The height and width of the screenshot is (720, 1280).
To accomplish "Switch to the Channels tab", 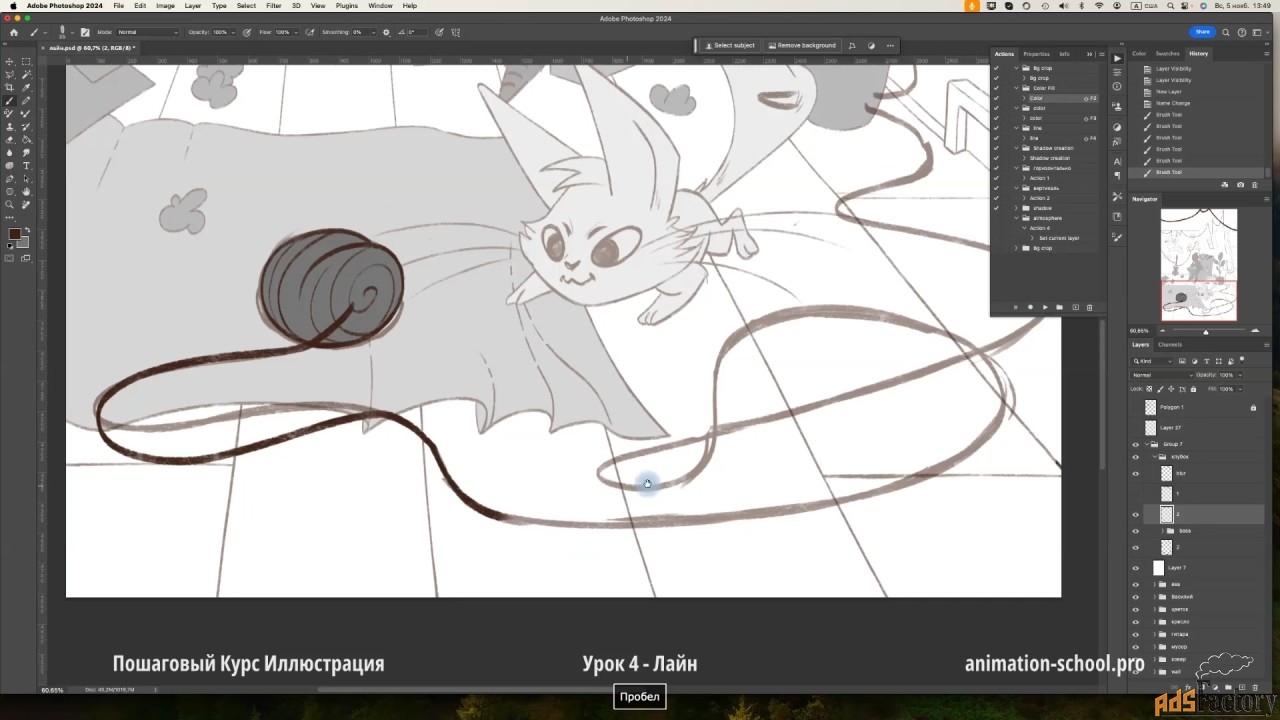I will 1170,344.
